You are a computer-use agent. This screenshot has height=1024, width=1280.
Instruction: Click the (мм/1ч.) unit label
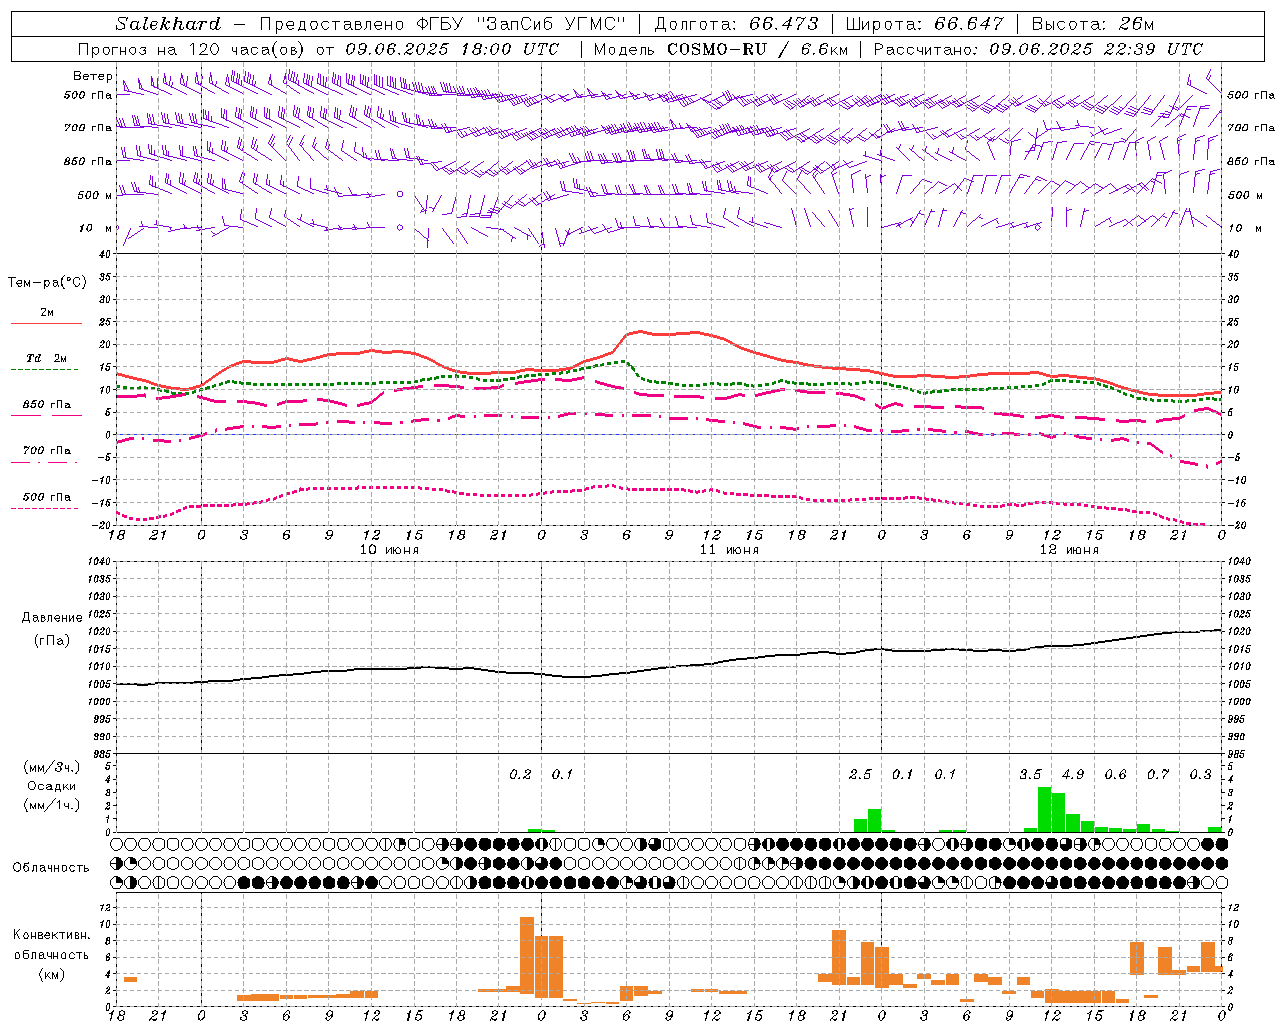[x=51, y=805]
